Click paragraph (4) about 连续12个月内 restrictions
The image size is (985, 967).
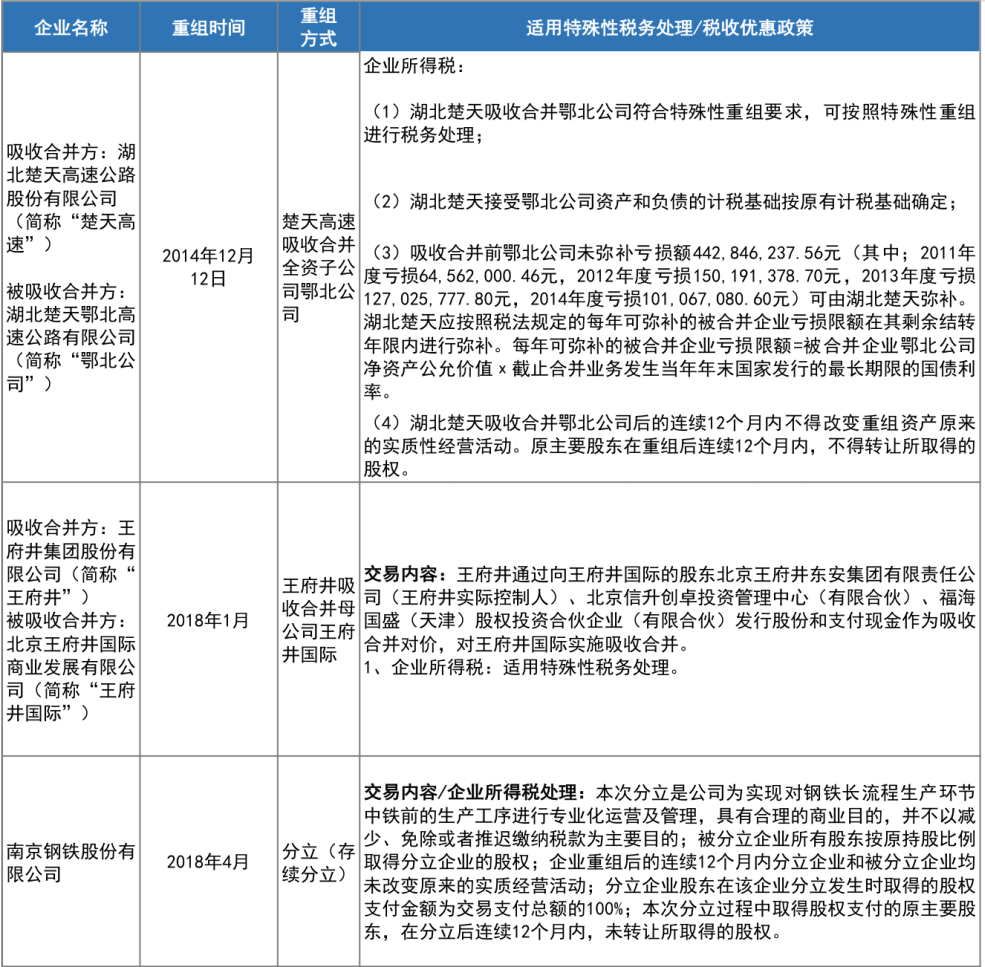667,443
